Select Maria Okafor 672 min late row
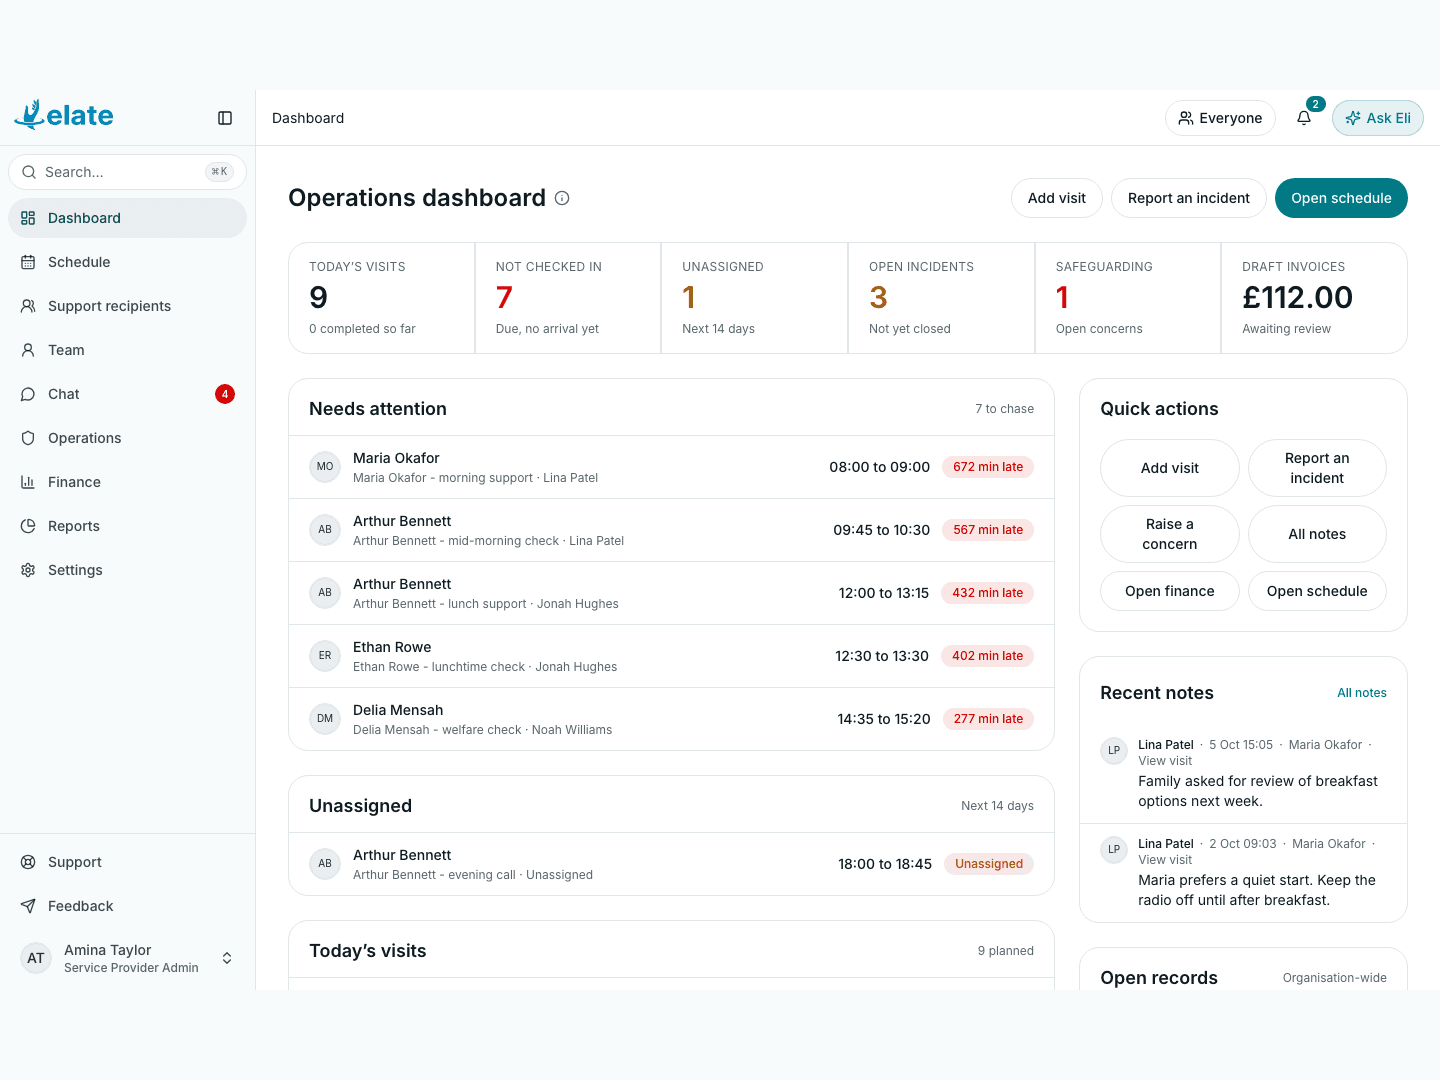1440x1080 pixels. 671,467
